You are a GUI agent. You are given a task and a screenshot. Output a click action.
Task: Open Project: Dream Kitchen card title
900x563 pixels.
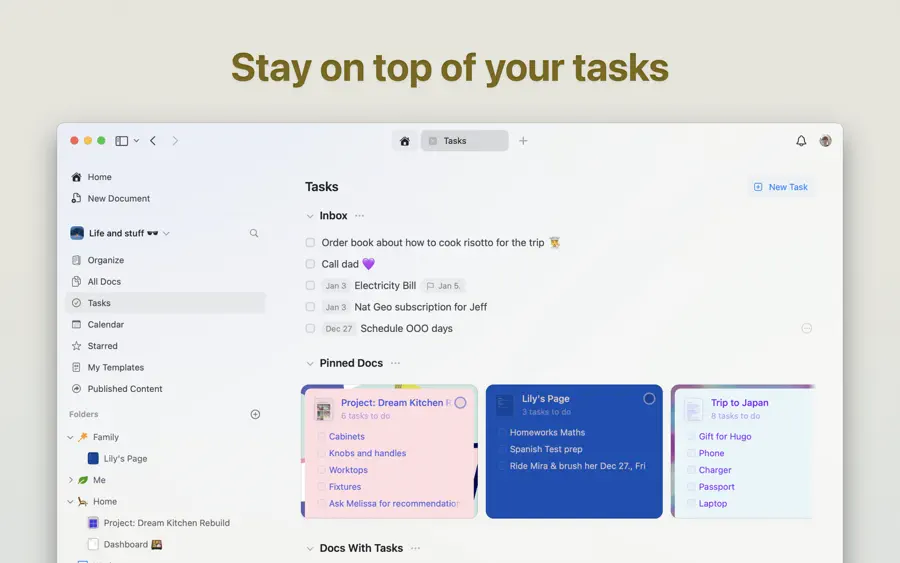pos(396,403)
